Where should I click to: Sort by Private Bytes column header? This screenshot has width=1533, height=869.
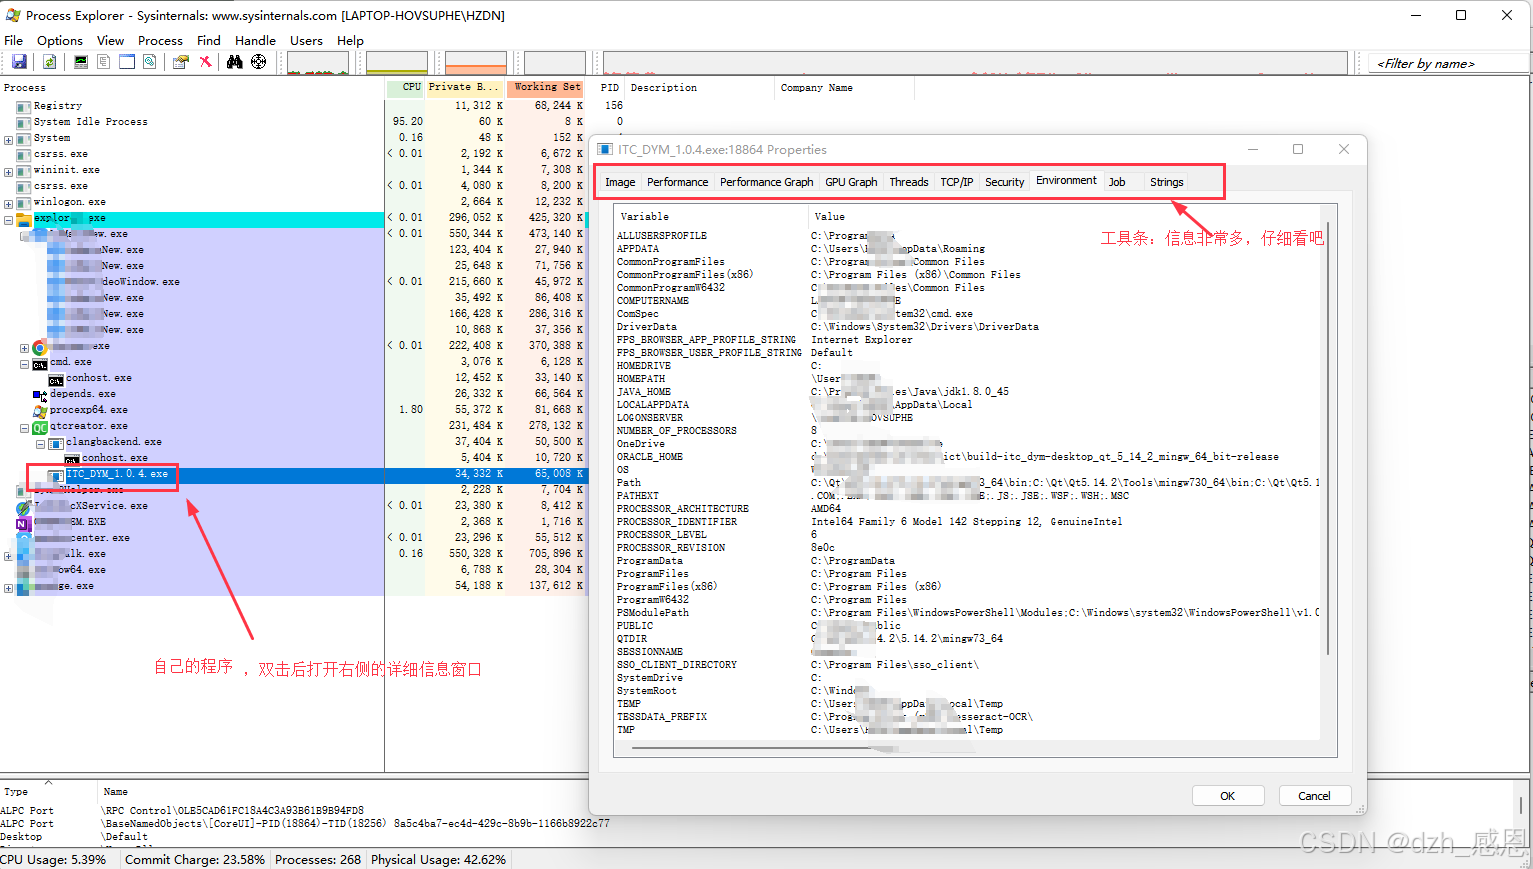tap(464, 87)
